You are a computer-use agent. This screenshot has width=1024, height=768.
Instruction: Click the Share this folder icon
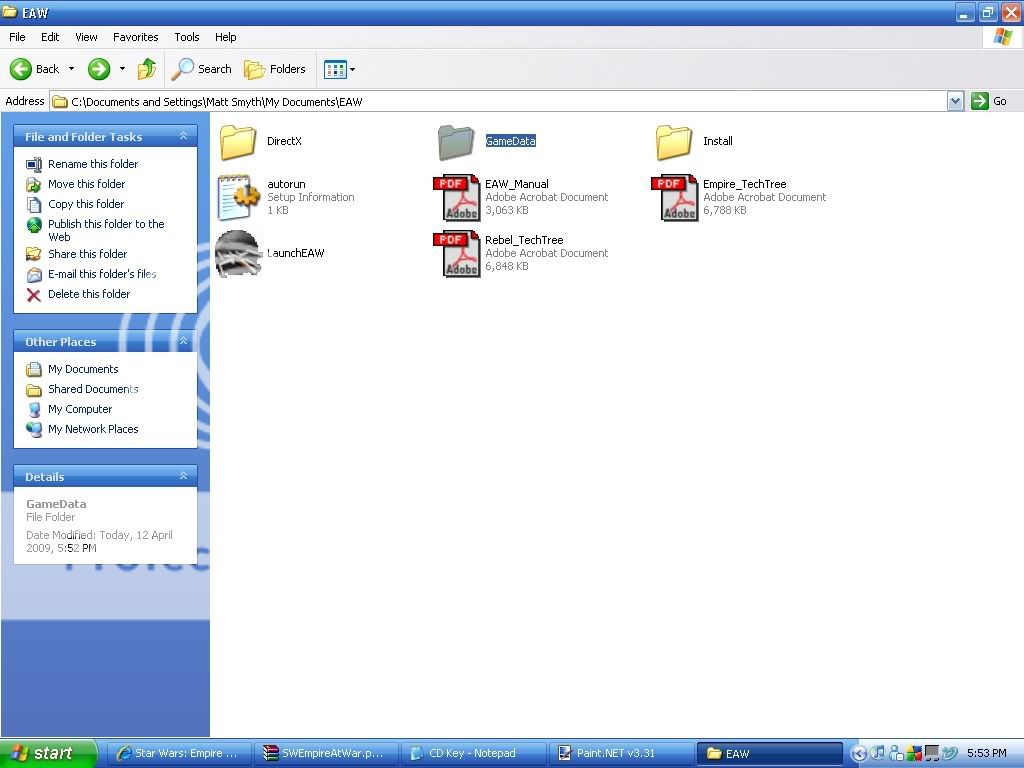[34, 254]
